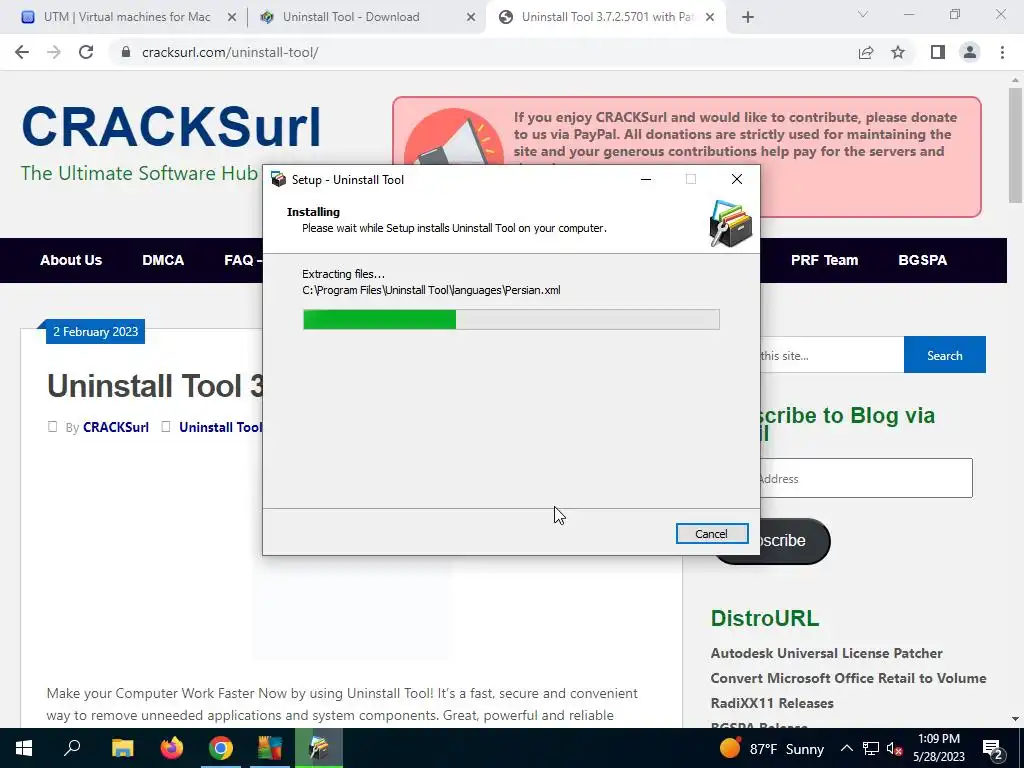Click the active setup wizard taskbar icon
Image resolution: width=1024 pixels, height=768 pixels.
[x=319, y=748]
